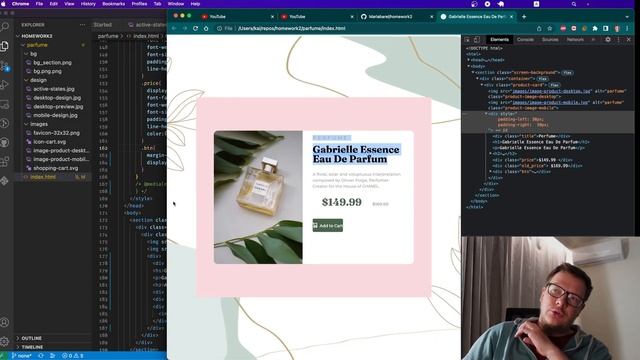The width and height of the screenshot is (640, 360).
Task: Open active-states.jpg file
Action: [54, 89]
